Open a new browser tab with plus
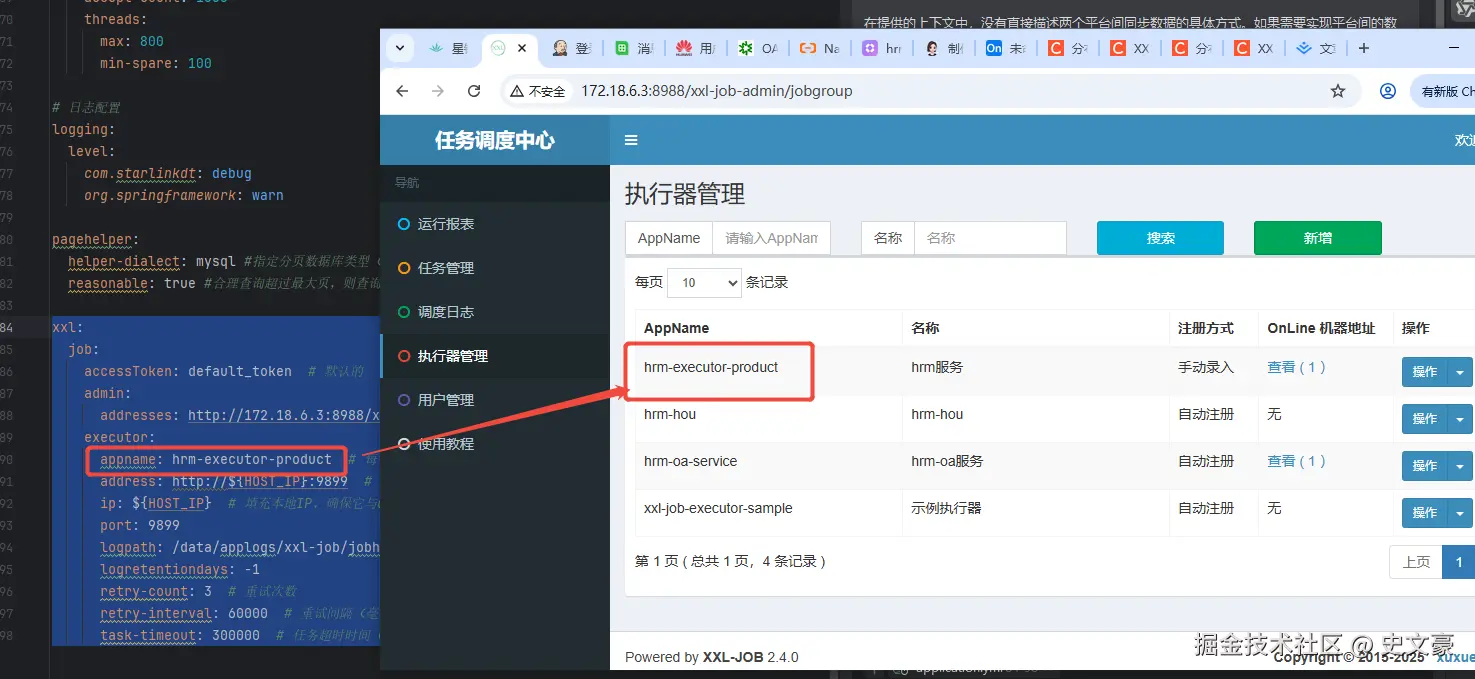This screenshot has width=1475, height=679. click(x=1364, y=48)
